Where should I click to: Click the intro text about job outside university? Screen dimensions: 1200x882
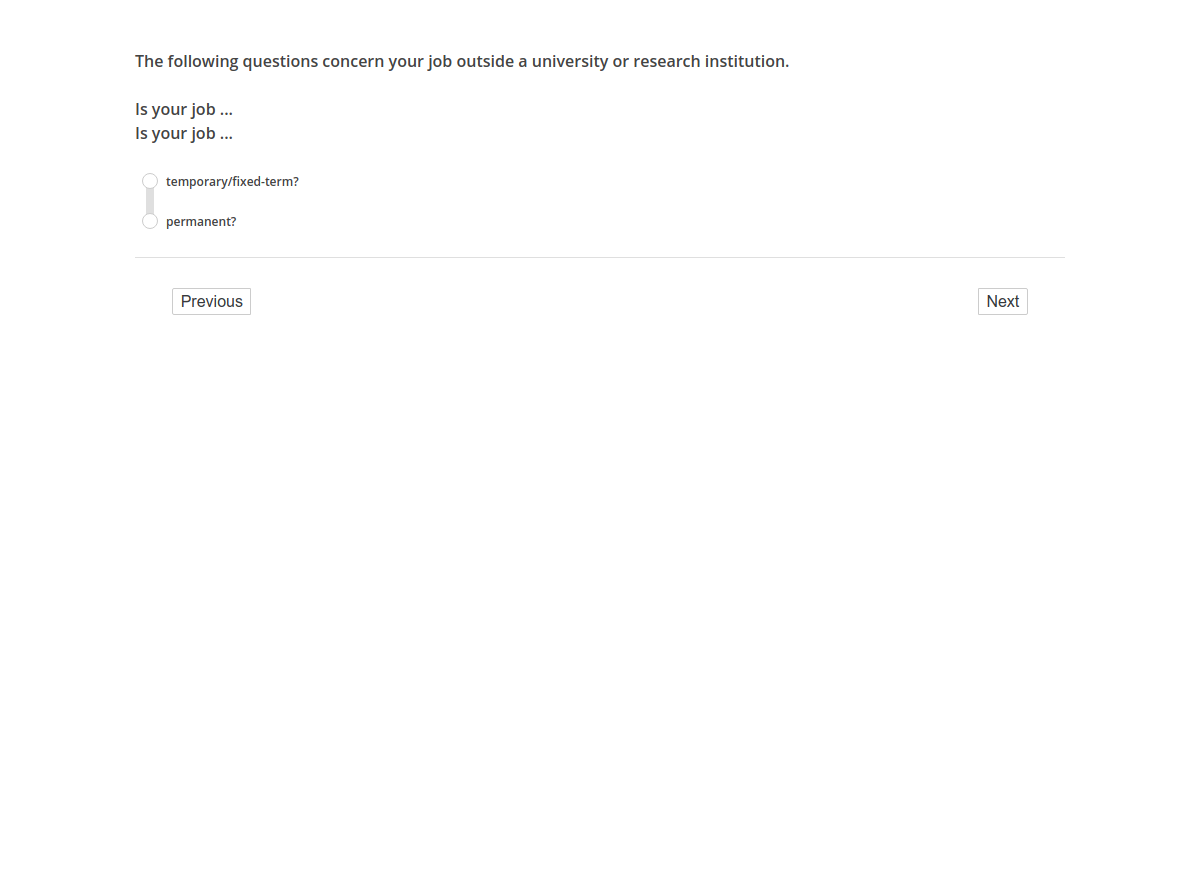462,61
